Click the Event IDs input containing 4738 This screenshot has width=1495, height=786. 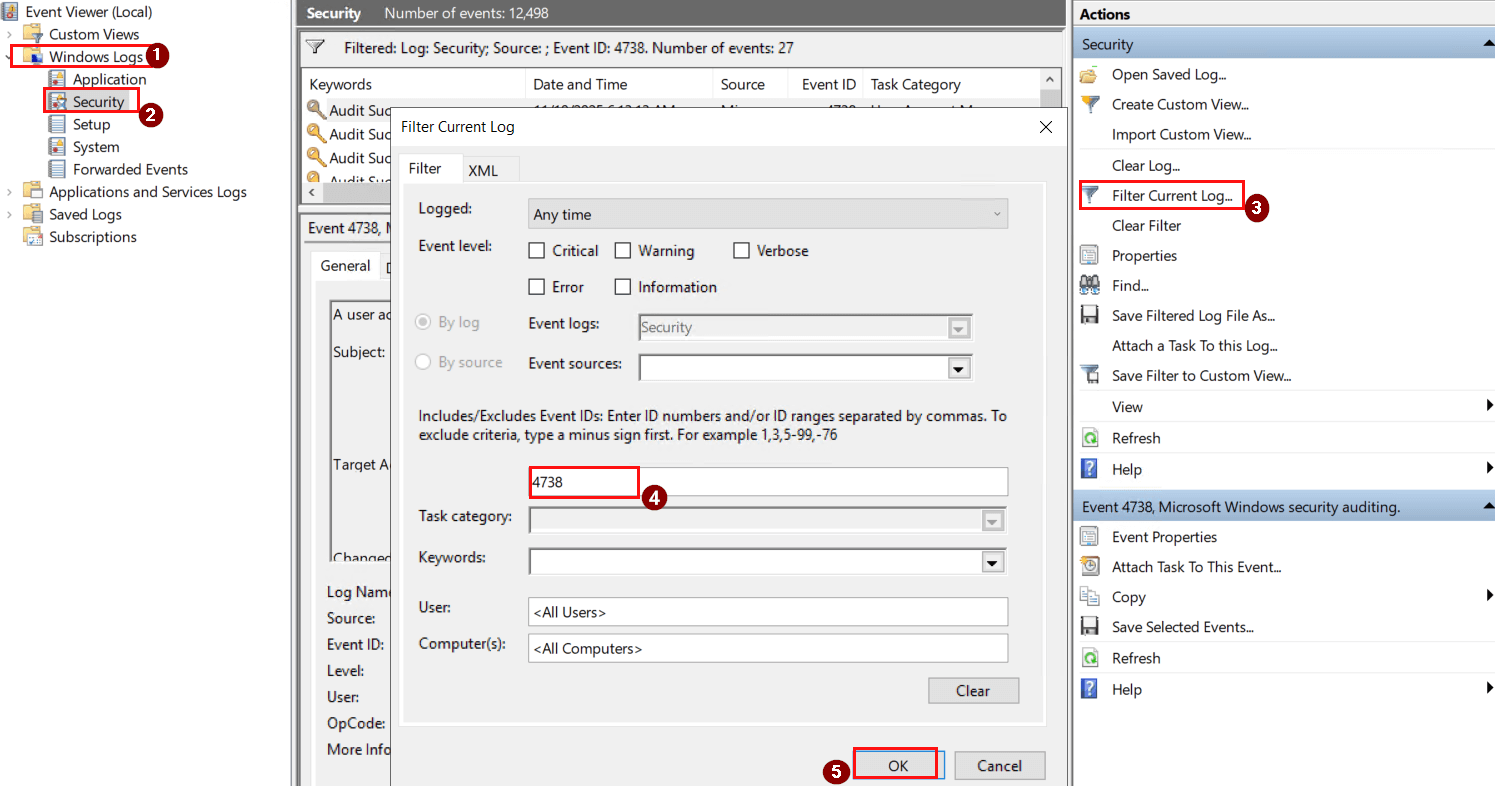tap(583, 481)
